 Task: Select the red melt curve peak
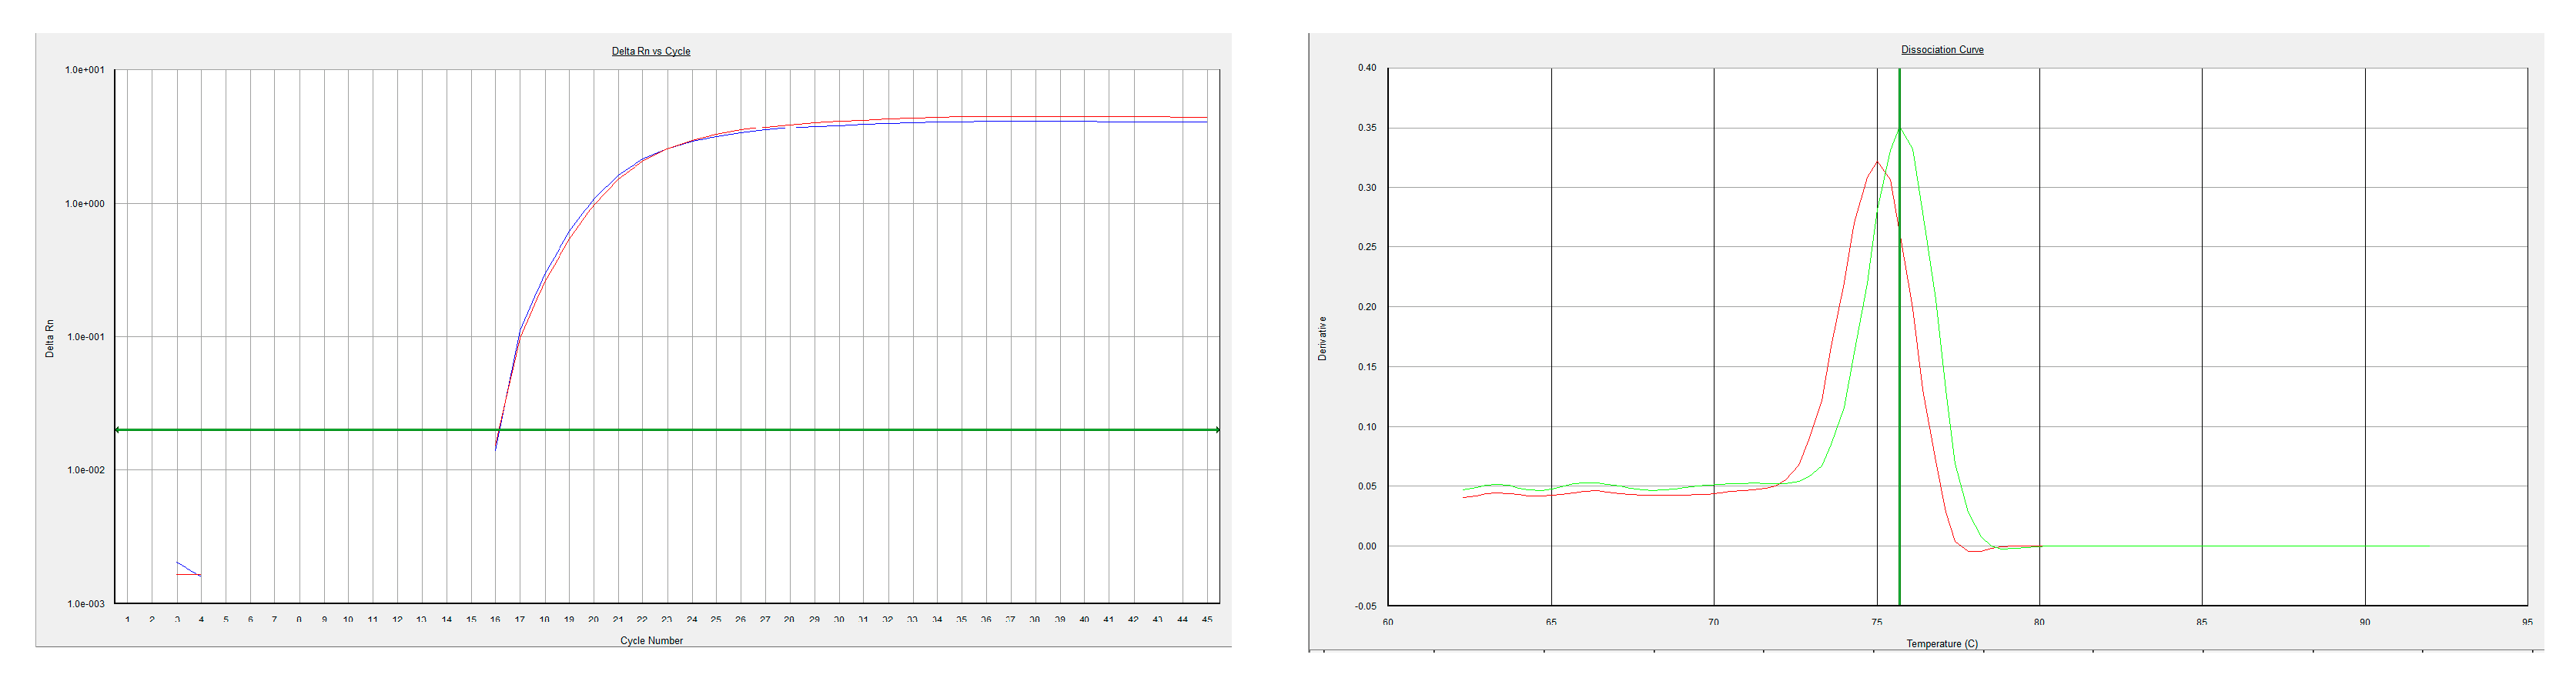[1877, 163]
